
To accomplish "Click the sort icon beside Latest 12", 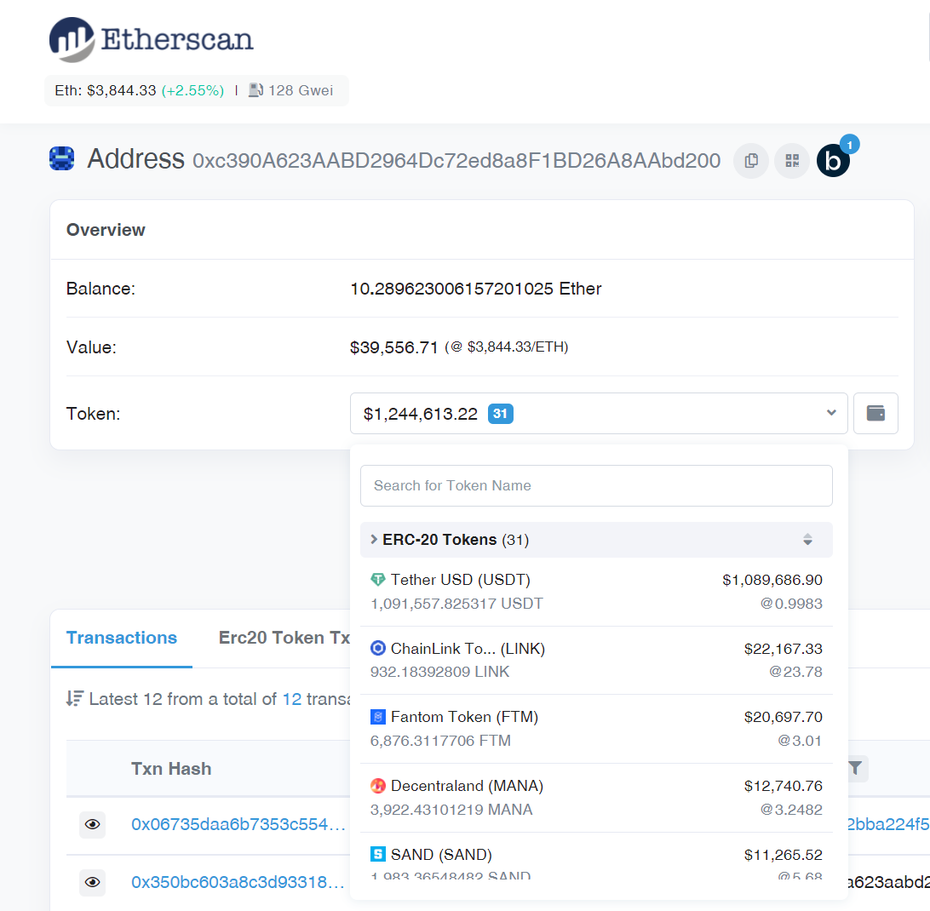I will tap(75, 699).
